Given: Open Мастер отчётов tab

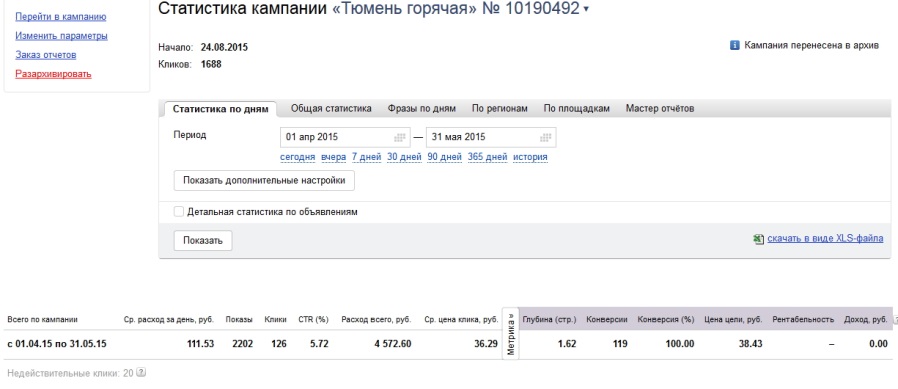Looking at the screenshot, I should (x=660, y=108).
